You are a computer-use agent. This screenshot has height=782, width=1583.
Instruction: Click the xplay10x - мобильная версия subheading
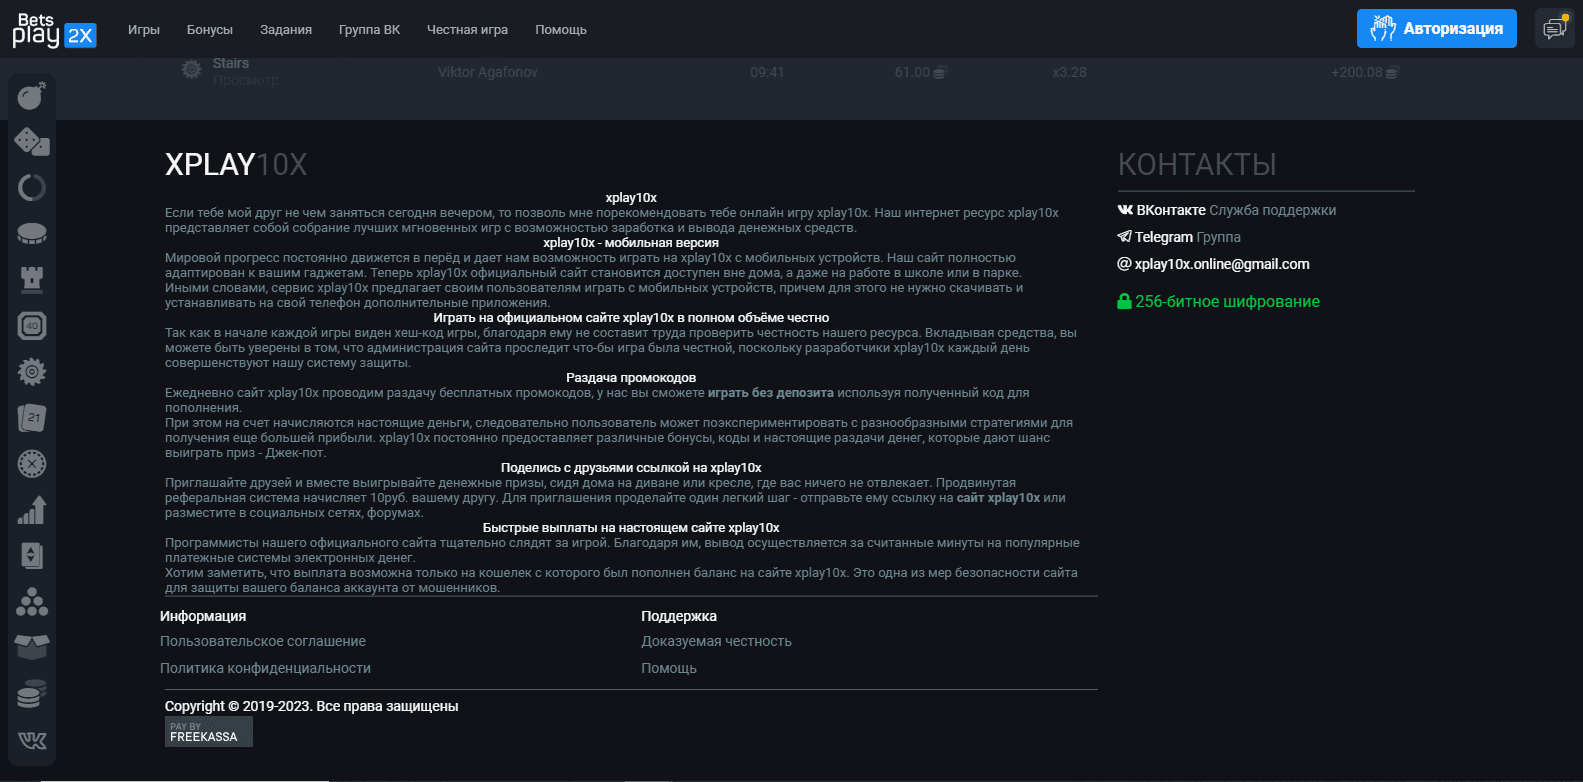631,243
